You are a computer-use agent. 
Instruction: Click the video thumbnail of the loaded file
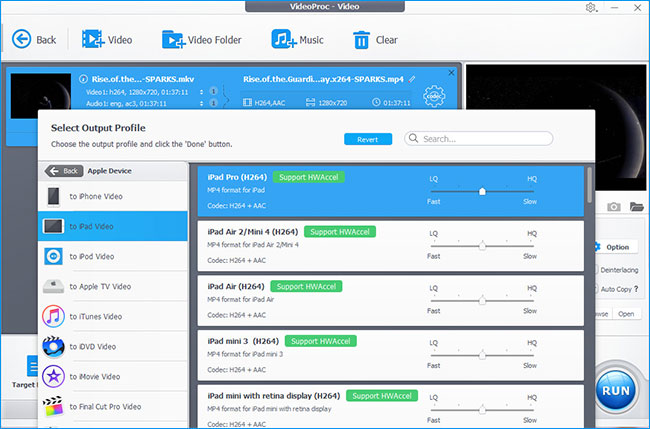[41, 96]
